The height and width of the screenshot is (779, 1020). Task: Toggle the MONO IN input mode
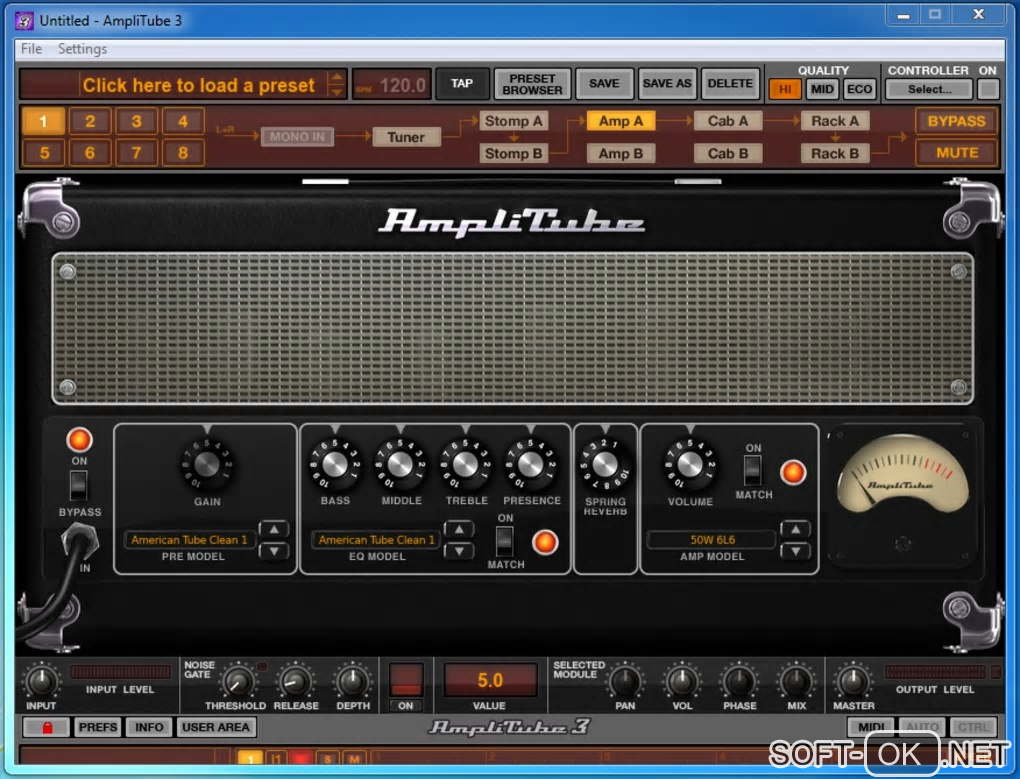click(297, 137)
